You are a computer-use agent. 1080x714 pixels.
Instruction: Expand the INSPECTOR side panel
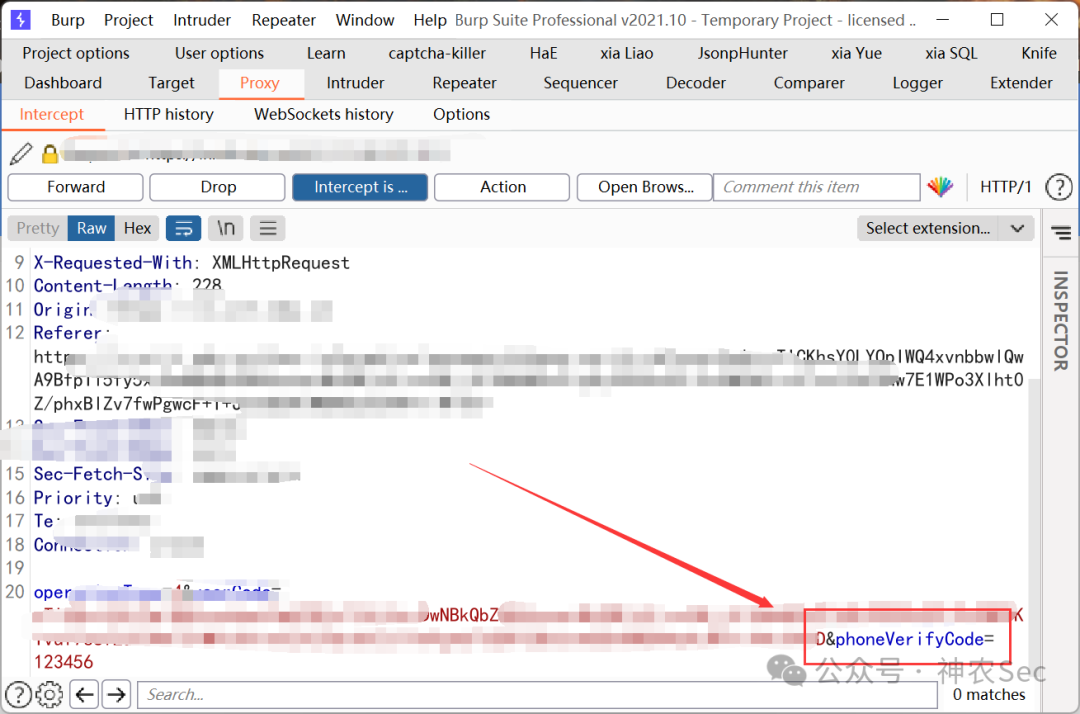tap(1061, 321)
